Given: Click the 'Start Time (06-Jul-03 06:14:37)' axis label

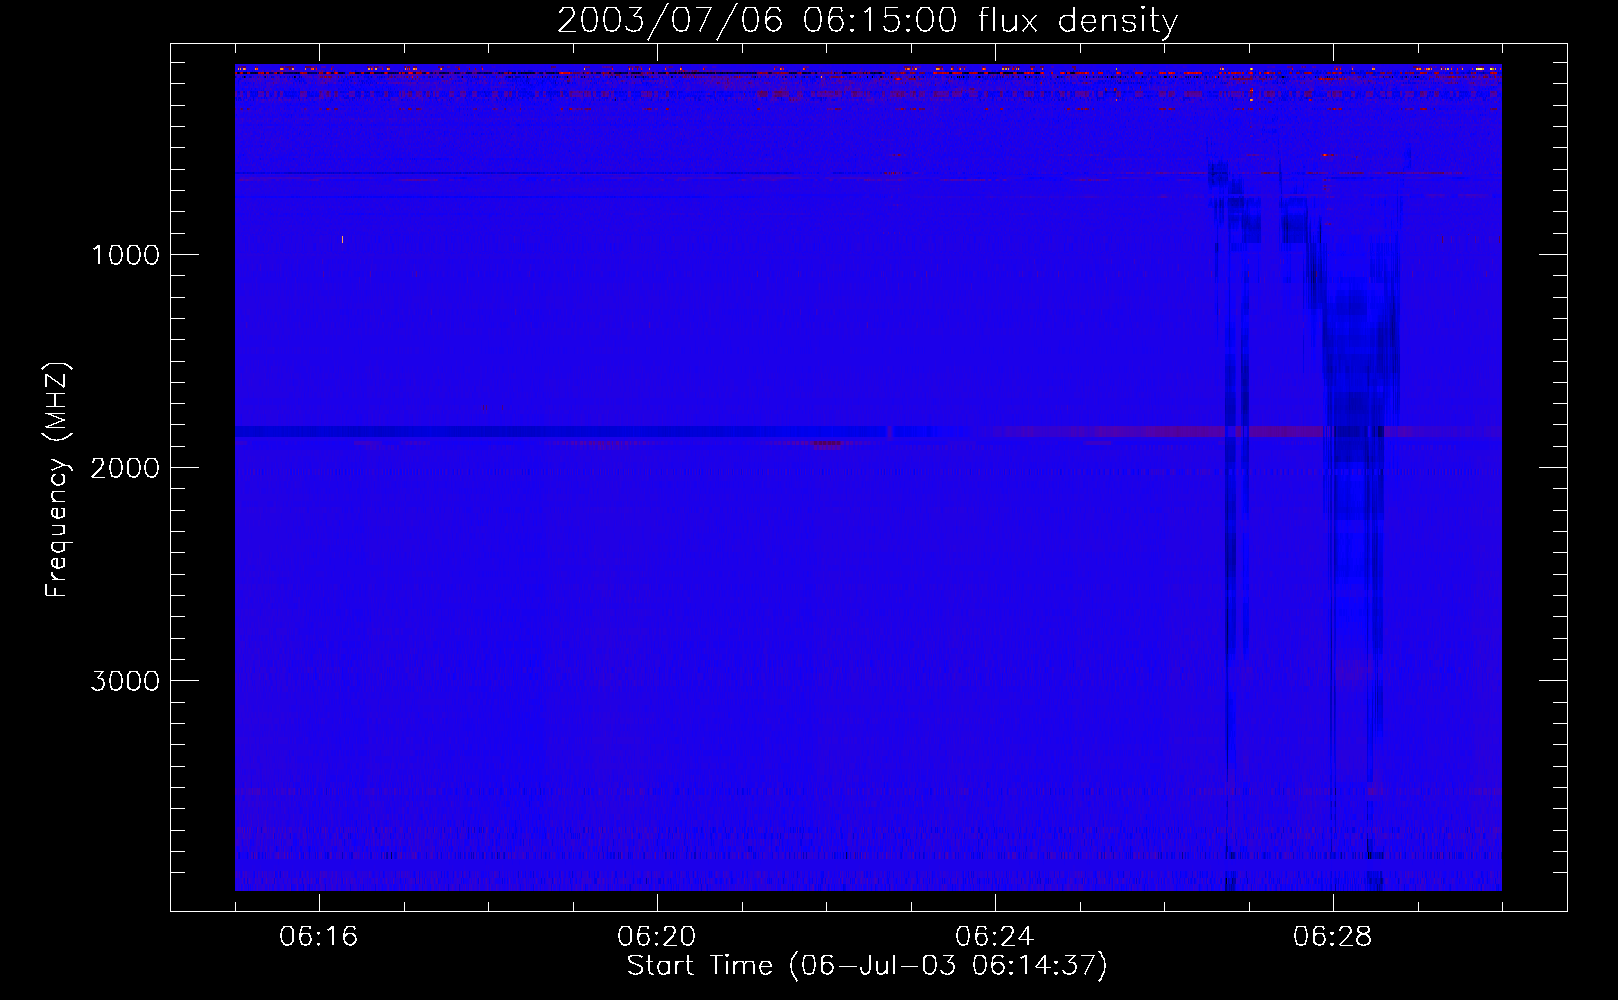Looking at the screenshot, I should (867, 965).
